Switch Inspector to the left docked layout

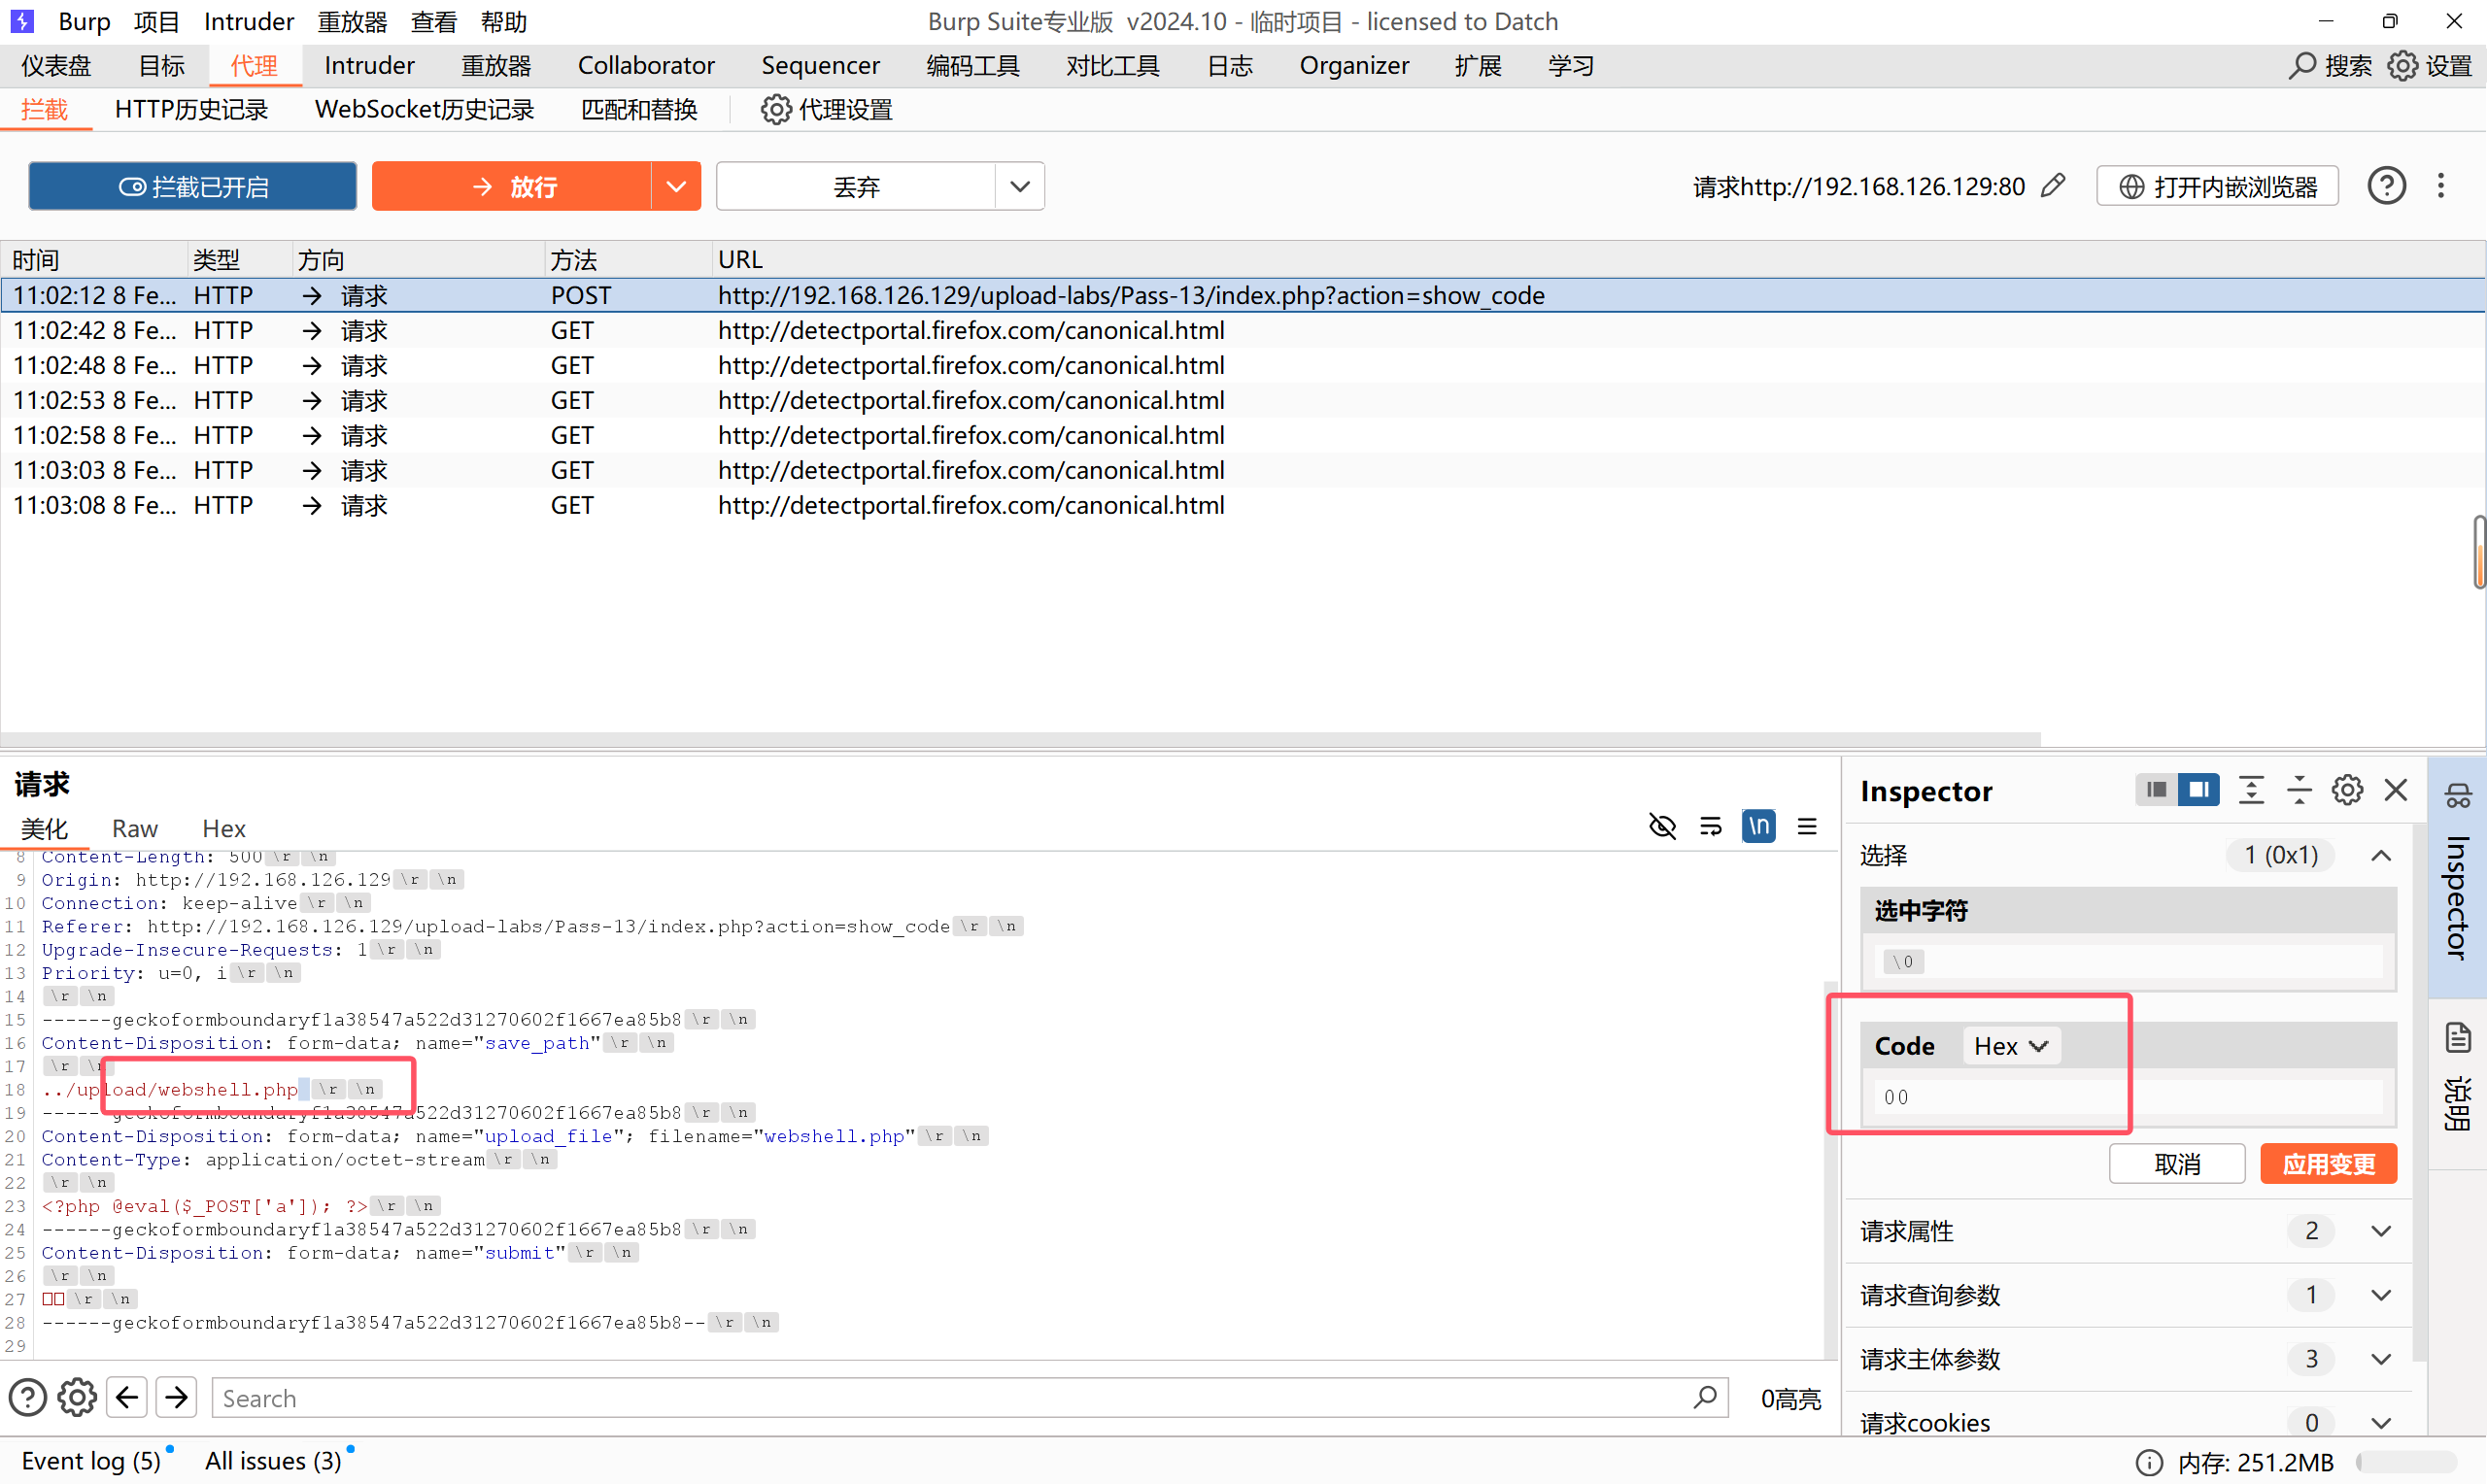[x=2156, y=790]
